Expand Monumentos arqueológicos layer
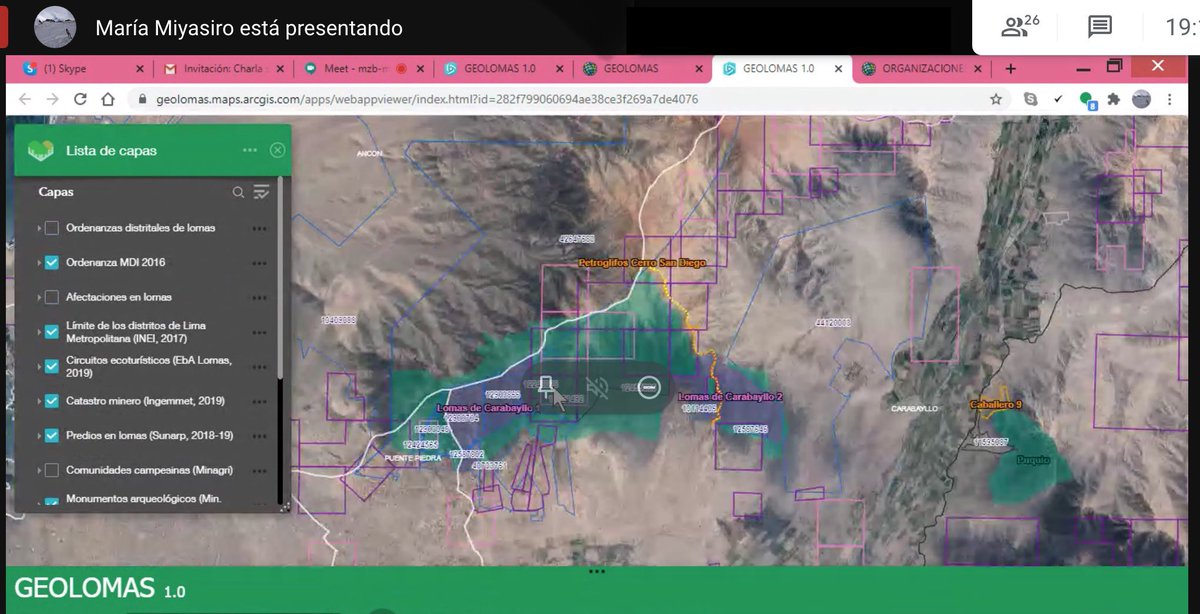Screen dimensions: 1200x614 click(x=39, y=503)
